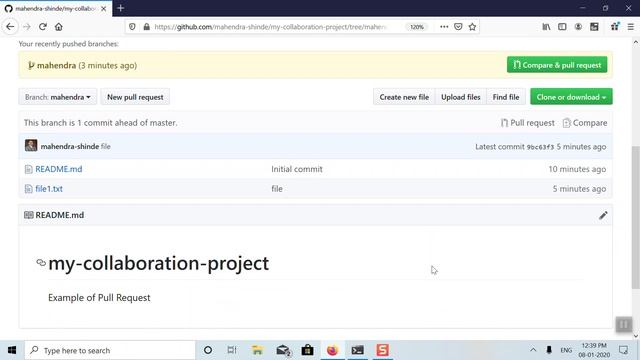640x360 pixels.
Task: Open the file1.txt file link
Action: (49, 189)
